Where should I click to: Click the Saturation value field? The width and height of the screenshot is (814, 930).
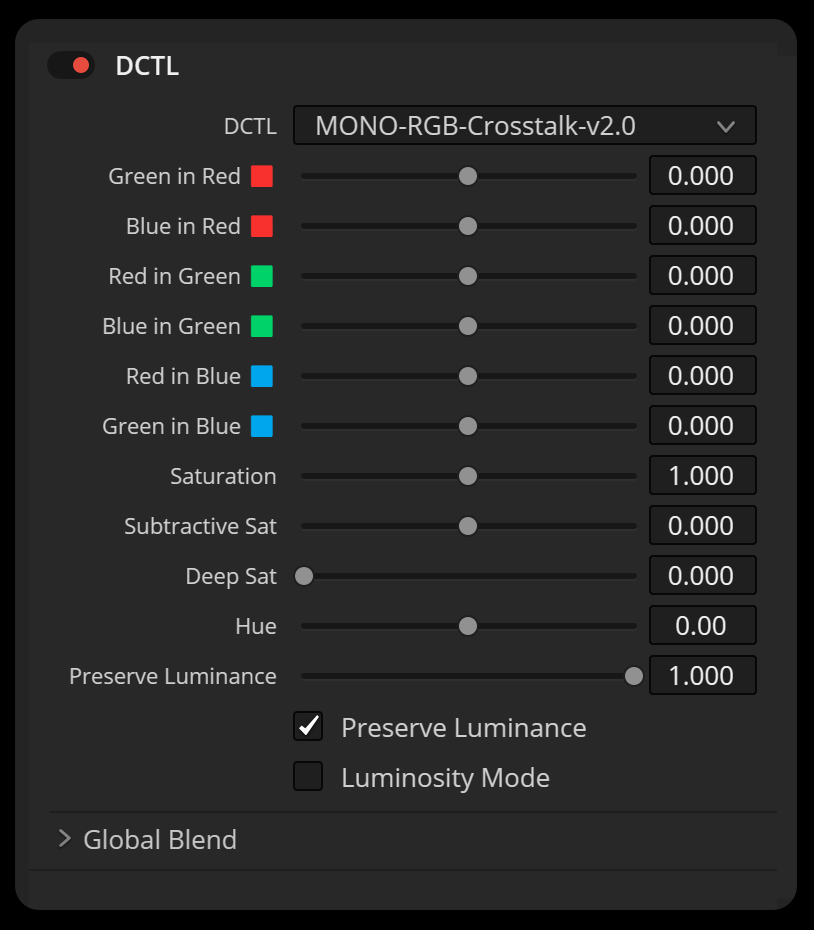pos(702,476)
